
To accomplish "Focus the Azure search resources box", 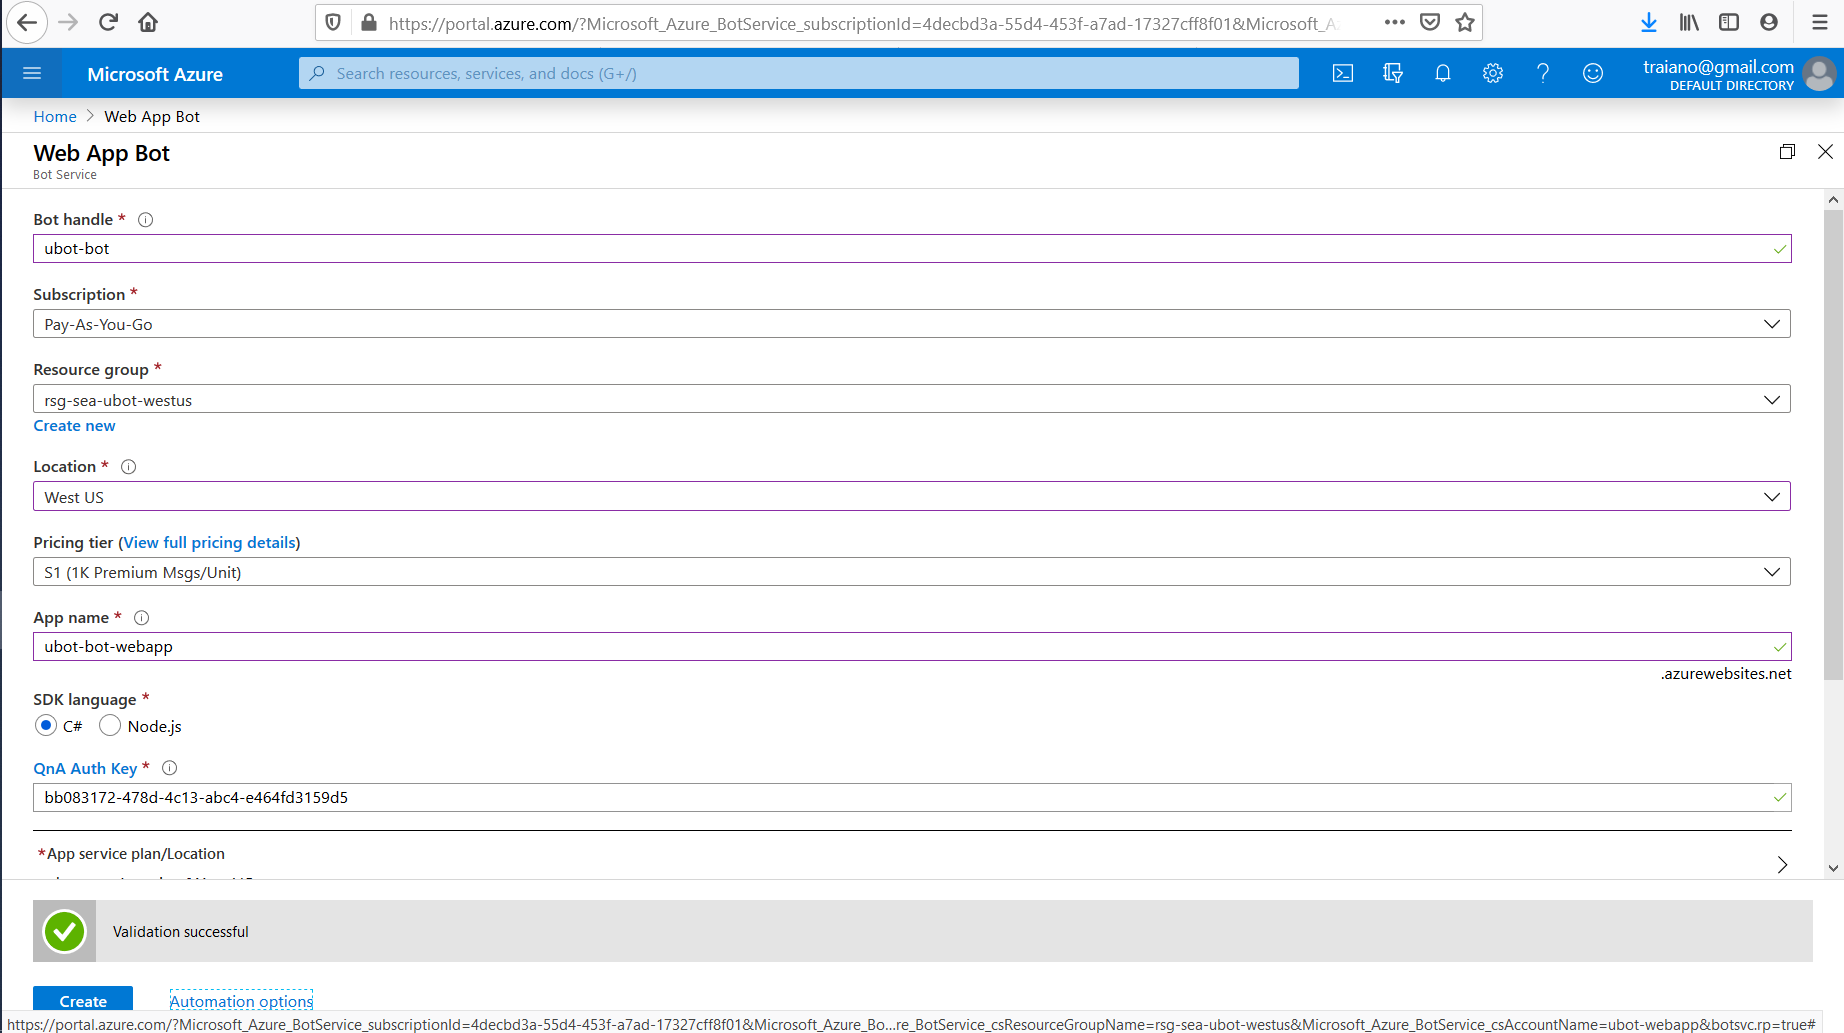I will (x=798, y=73).
